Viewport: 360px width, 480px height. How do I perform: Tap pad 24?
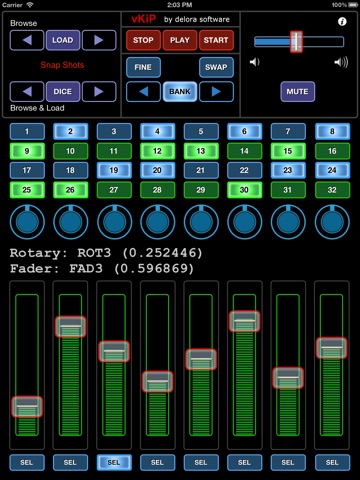(x=332, y=170)
